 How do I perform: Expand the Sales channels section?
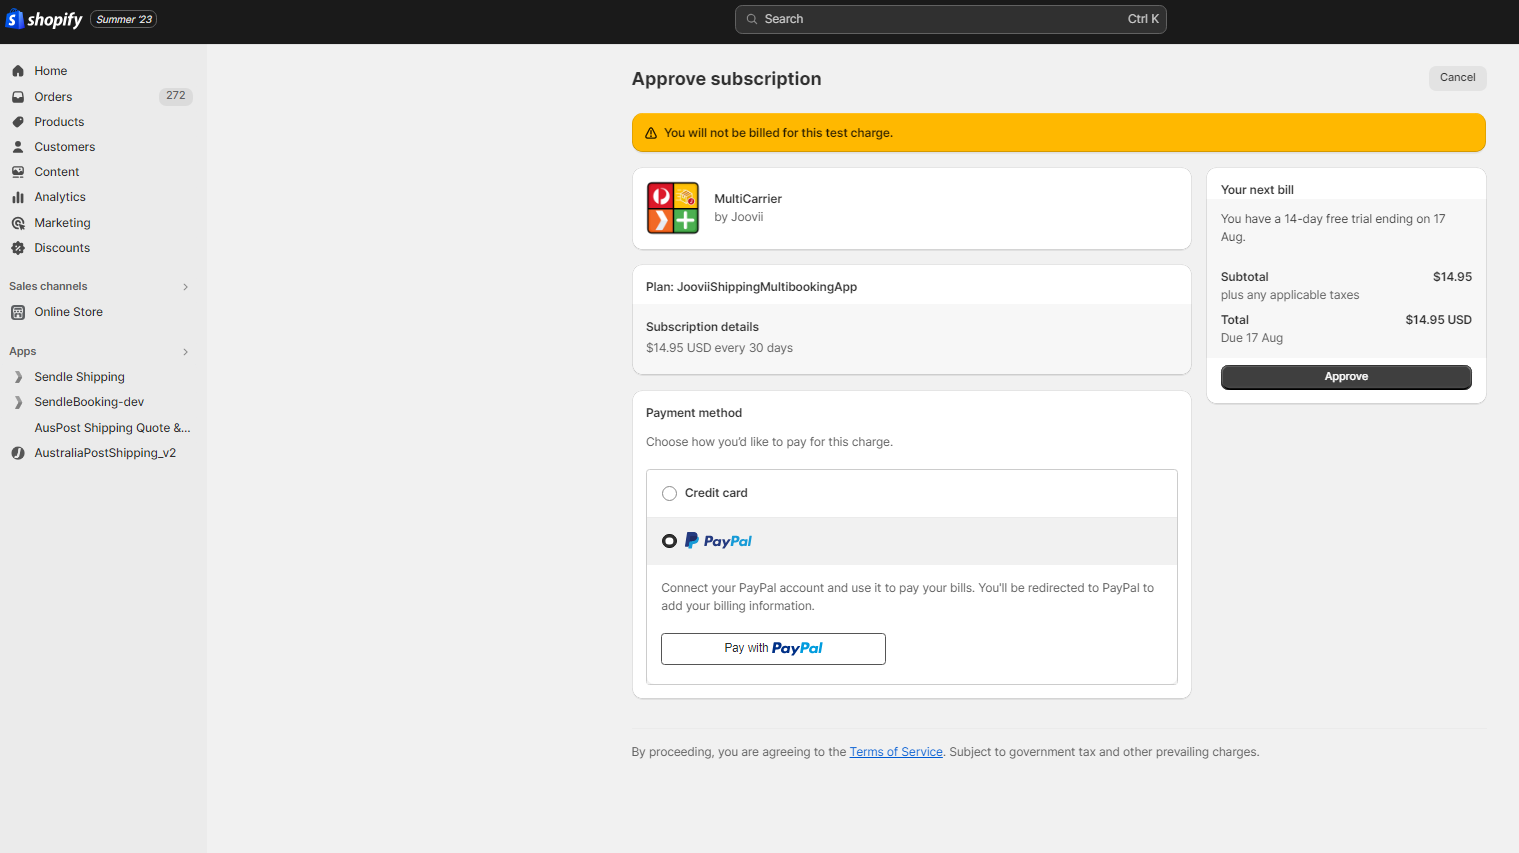(185, 286)
